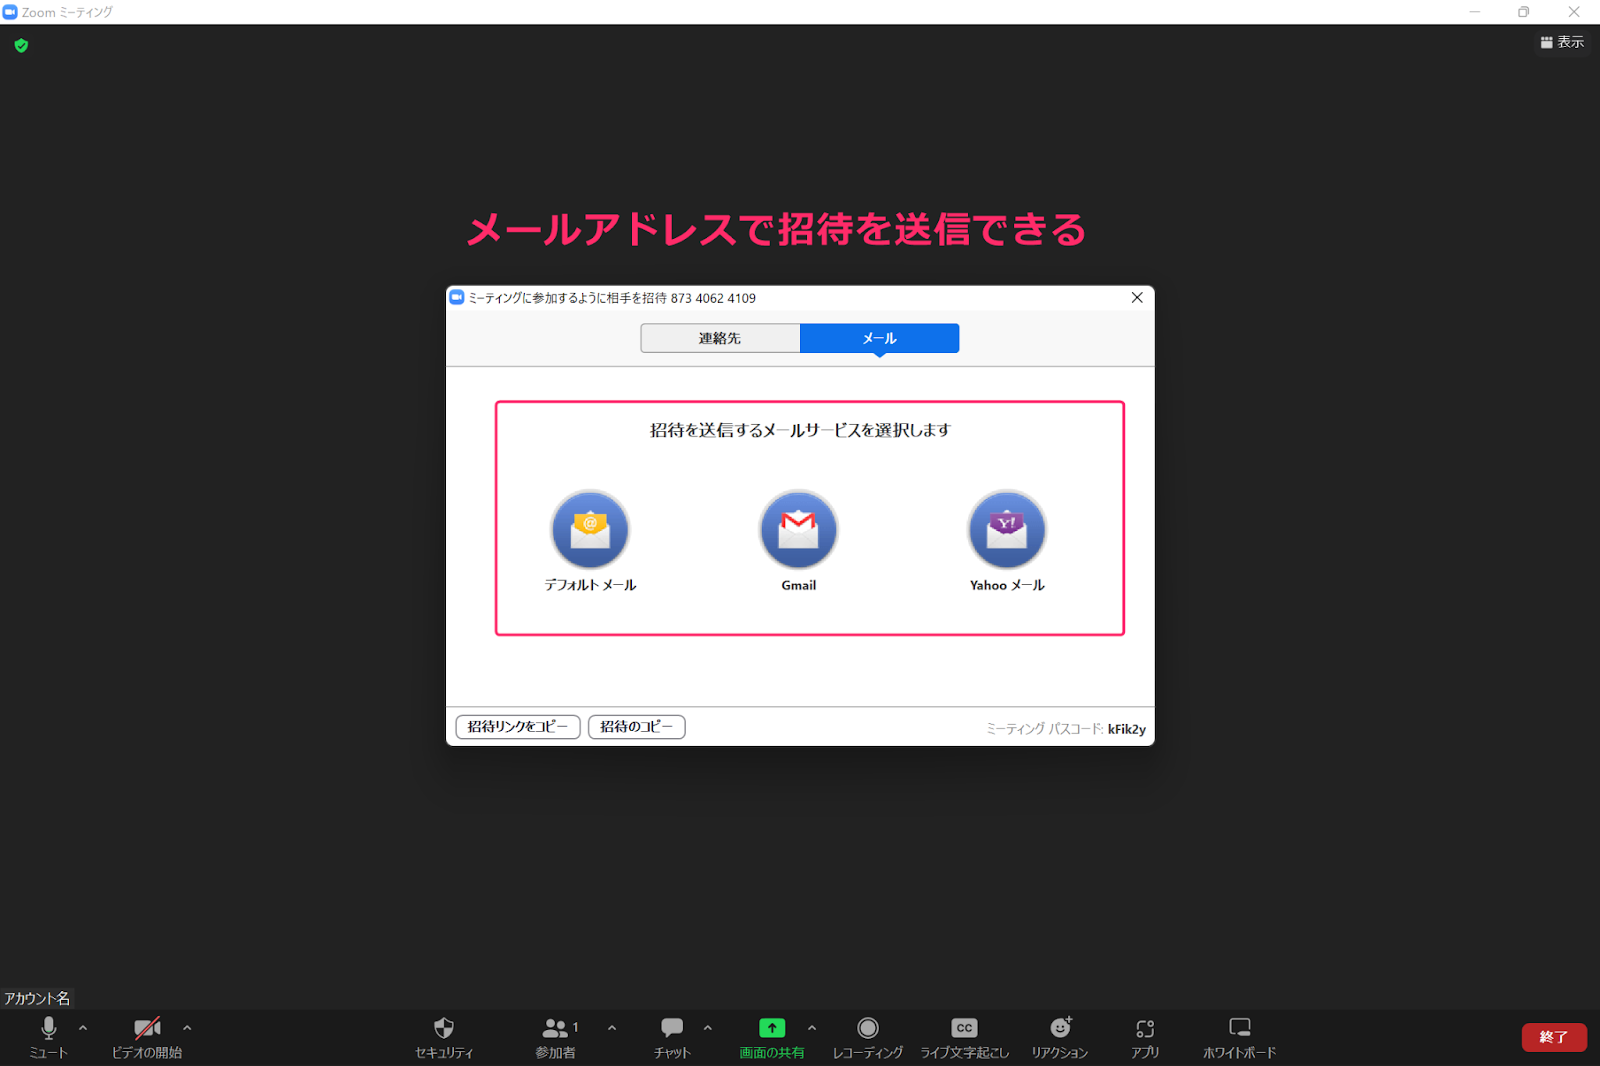Open live transcript CC options
Viewport: 1600px width, 1066px height.
click(964, 1037)
